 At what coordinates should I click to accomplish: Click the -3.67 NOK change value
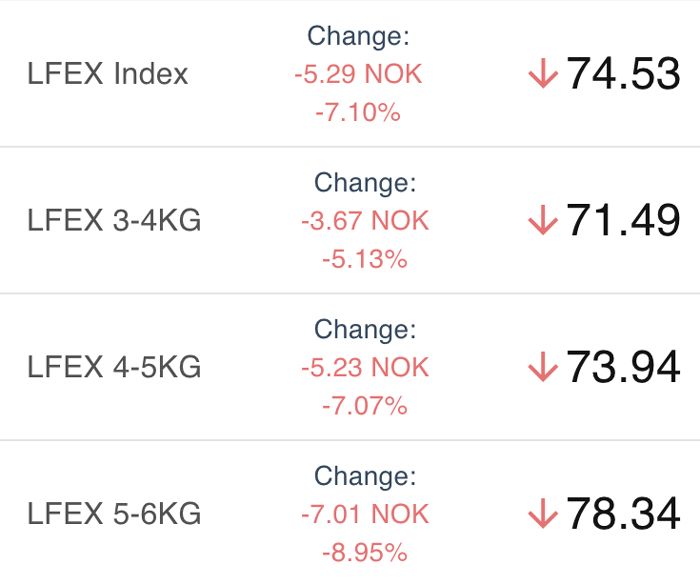click(x=365, y=221)
